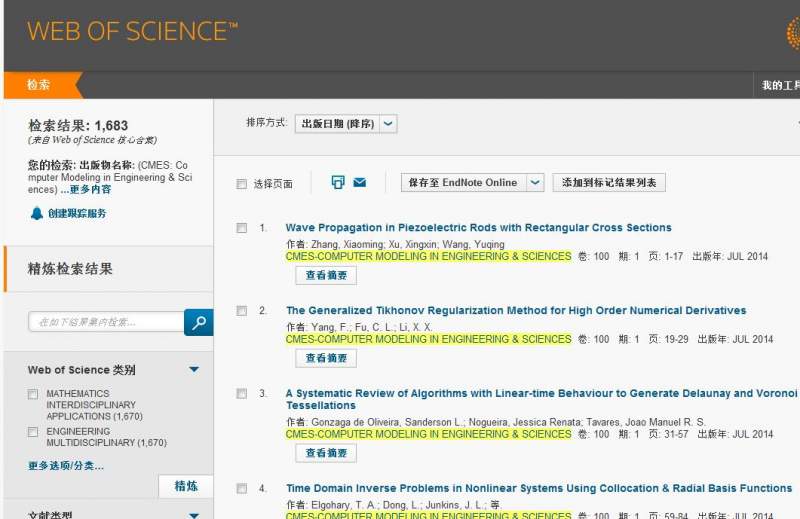View abstract of Tikhonov Regularization paper
The height and width of the screenshot is (519, 800).
click(326, 358)
